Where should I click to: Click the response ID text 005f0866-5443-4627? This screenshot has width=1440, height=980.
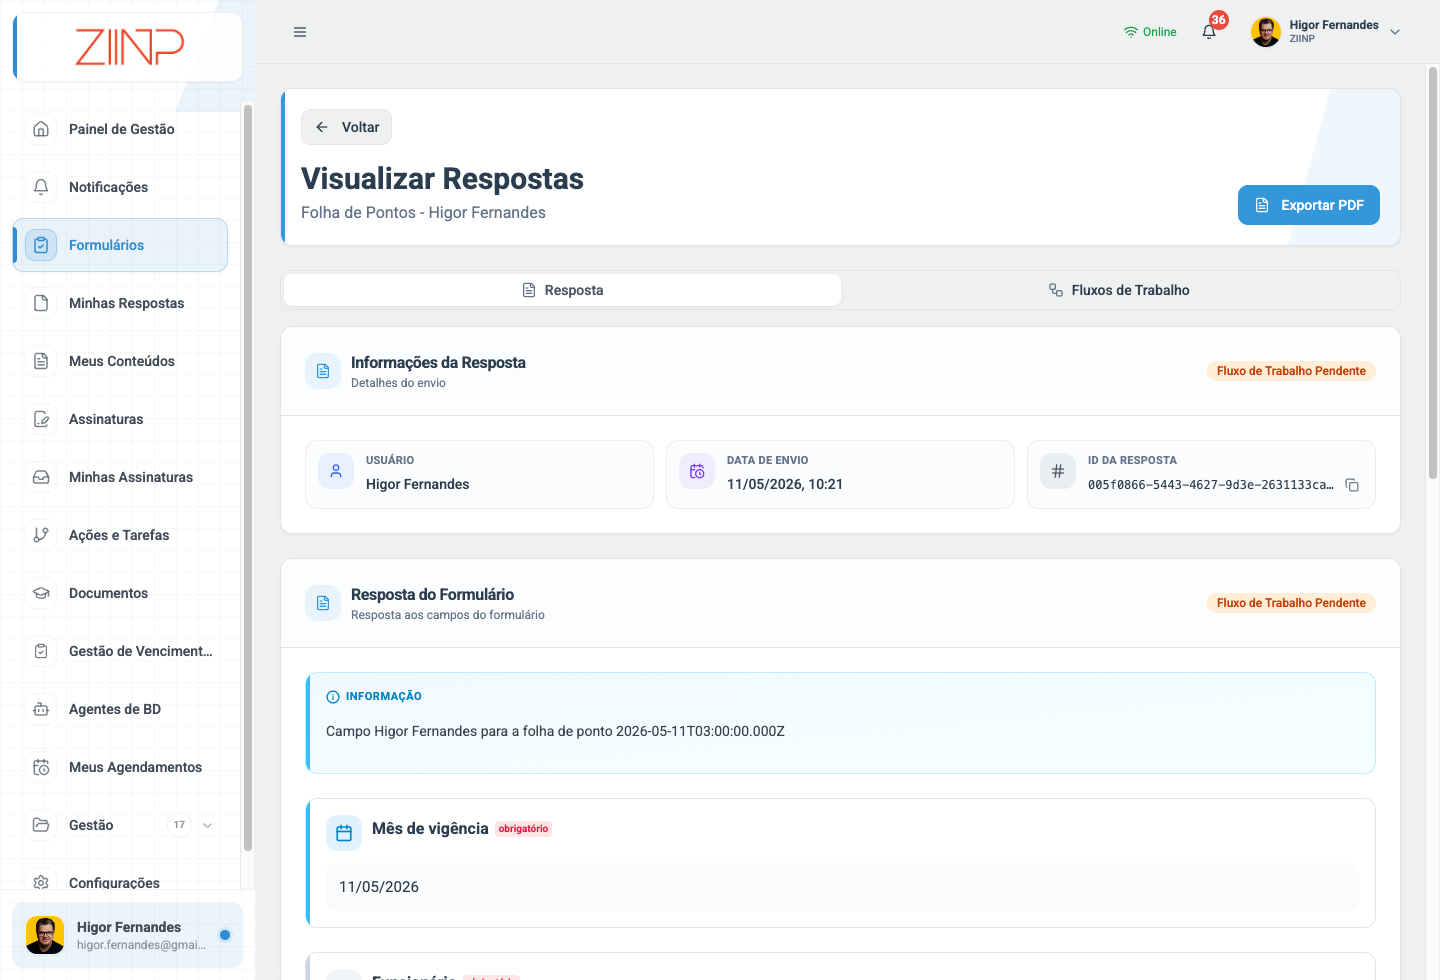tap(1210, 485)
